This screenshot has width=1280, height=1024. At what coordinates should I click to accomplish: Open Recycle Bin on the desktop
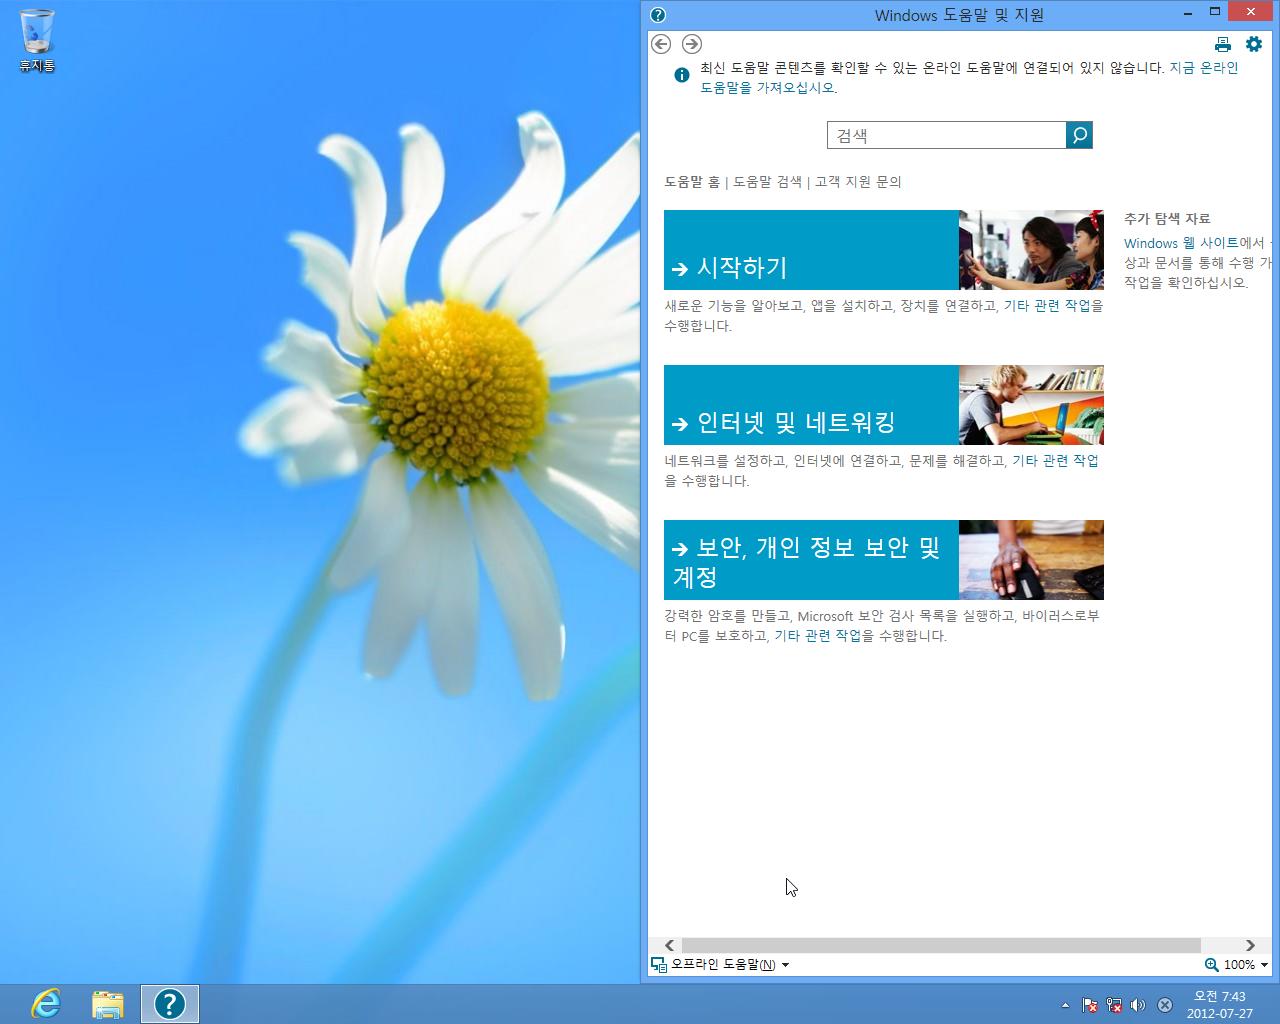(x=37, y=41)
